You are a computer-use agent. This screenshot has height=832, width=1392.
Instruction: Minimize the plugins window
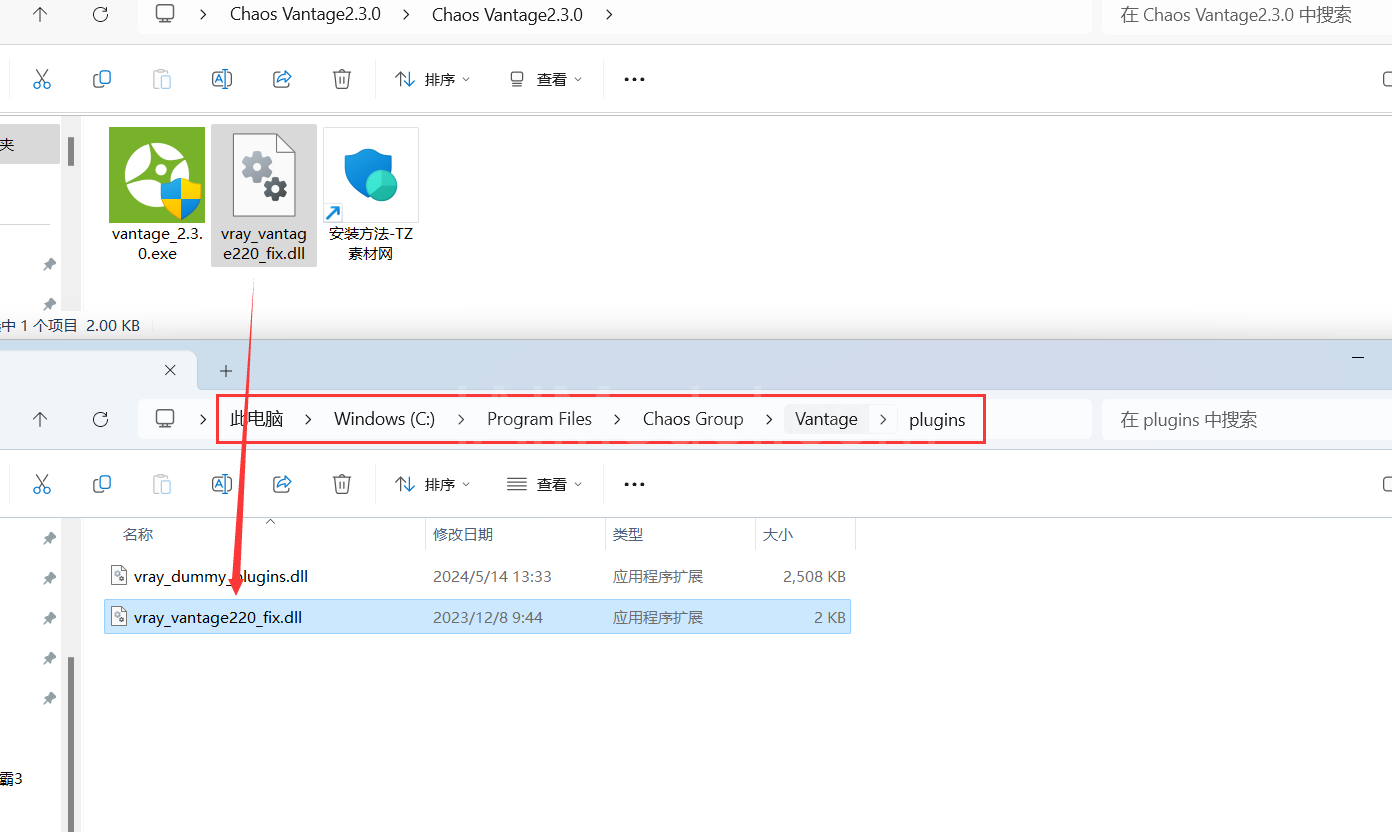1358,357
